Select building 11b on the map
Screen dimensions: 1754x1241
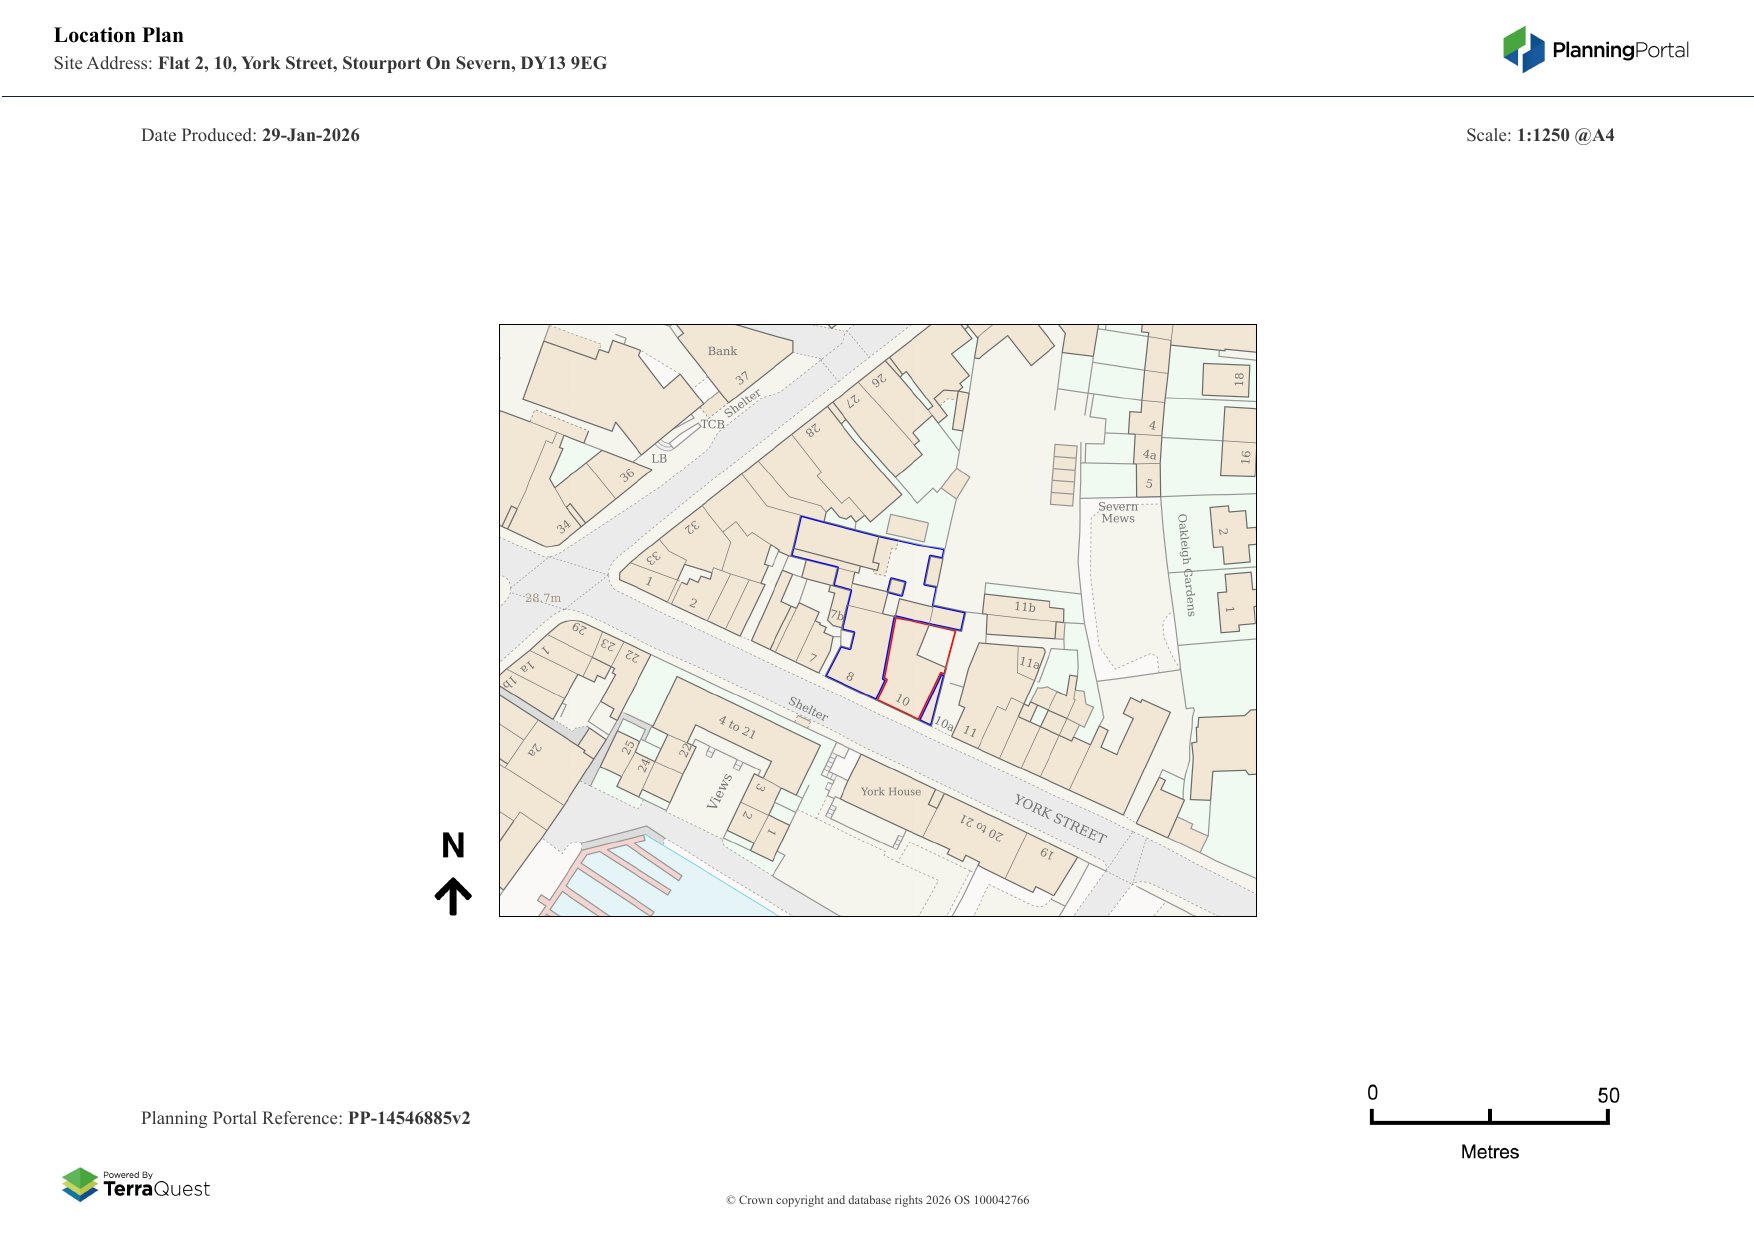tap(1024, 607)
